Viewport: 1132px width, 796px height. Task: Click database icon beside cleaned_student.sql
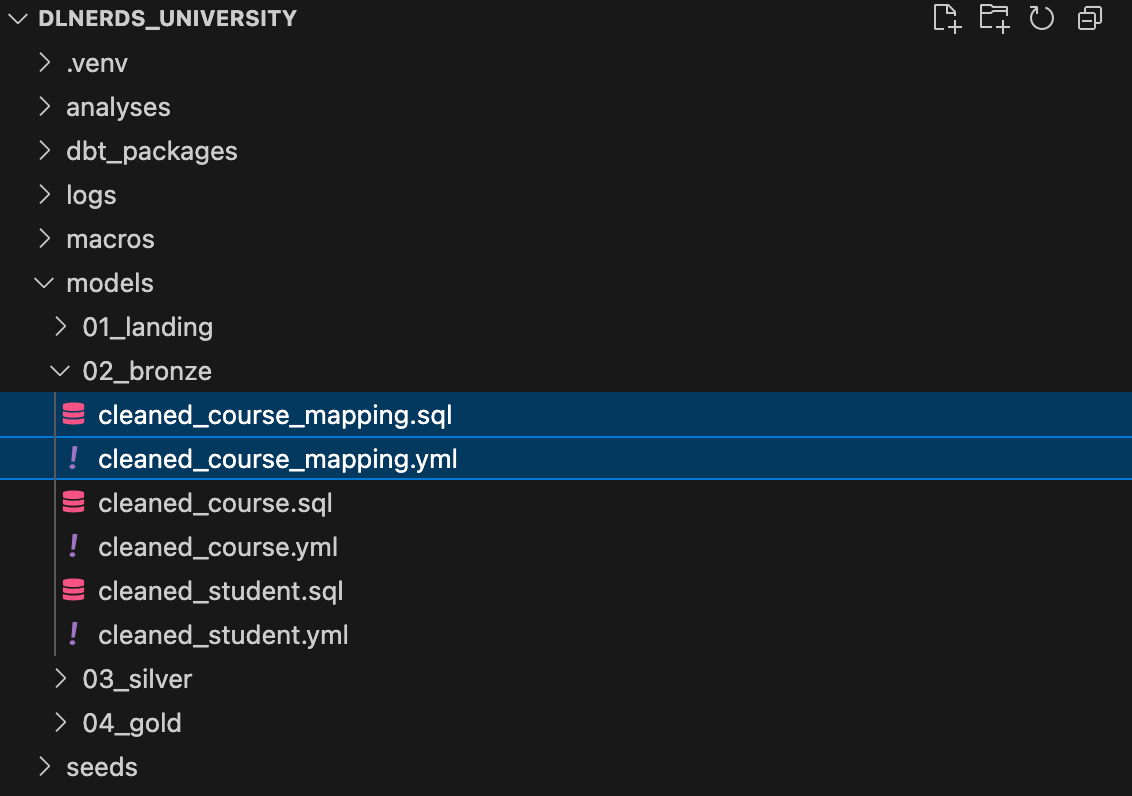(73, 591)
